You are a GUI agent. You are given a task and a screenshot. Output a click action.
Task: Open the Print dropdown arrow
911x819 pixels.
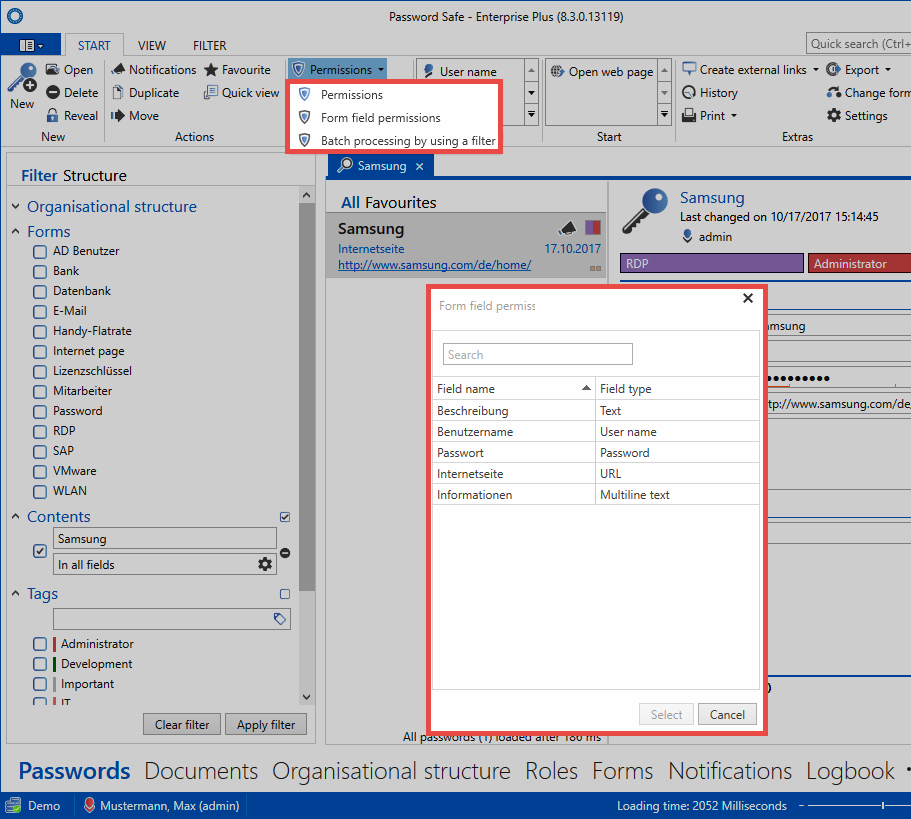point(734,116)
